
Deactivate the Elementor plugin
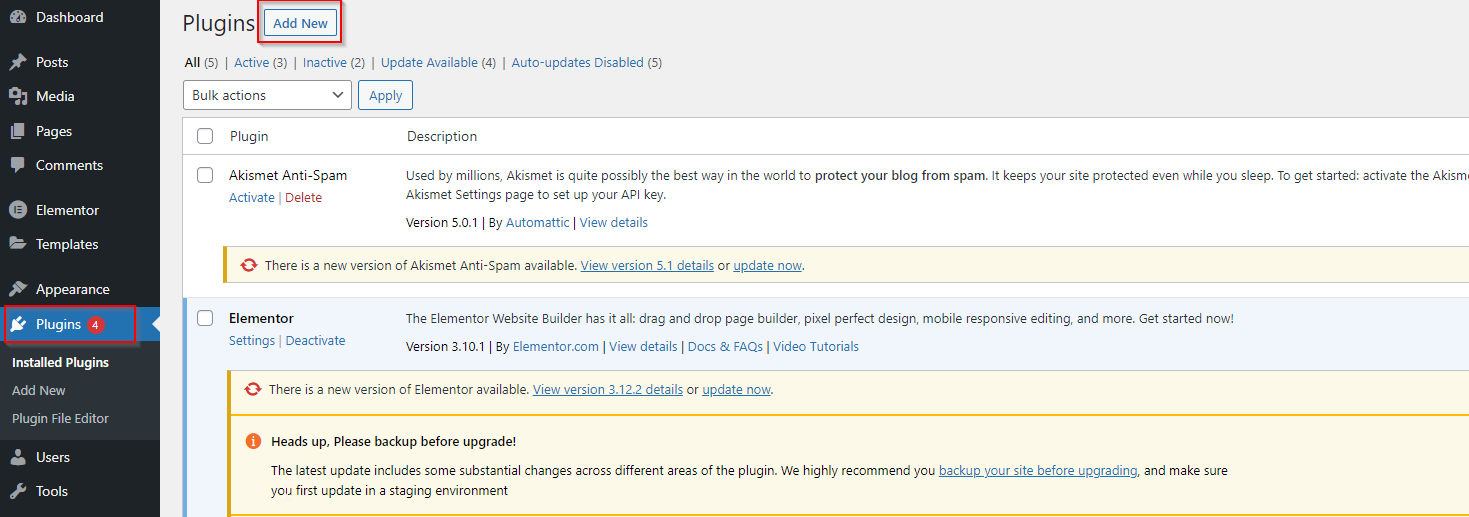[316, 340]
